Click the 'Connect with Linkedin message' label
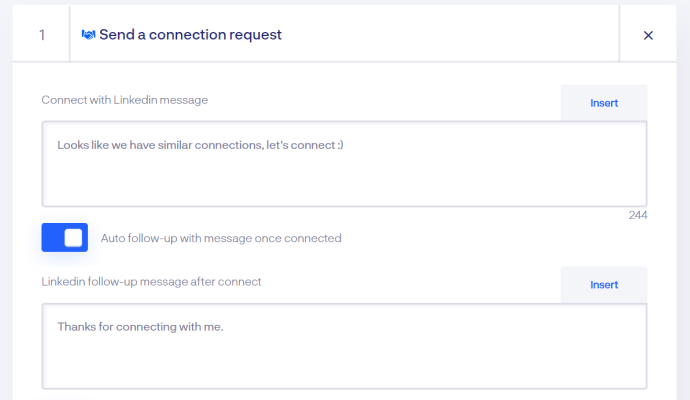690x400 pixels. pos(125,100)
